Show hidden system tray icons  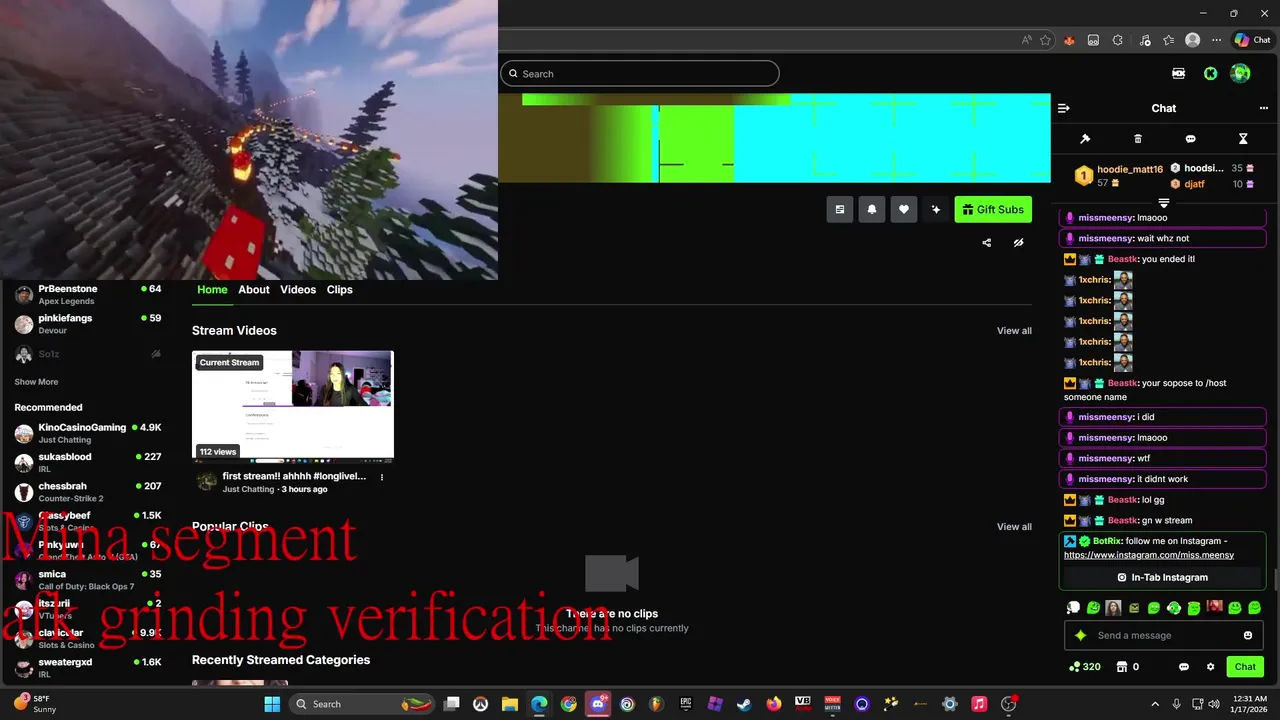1155,704
